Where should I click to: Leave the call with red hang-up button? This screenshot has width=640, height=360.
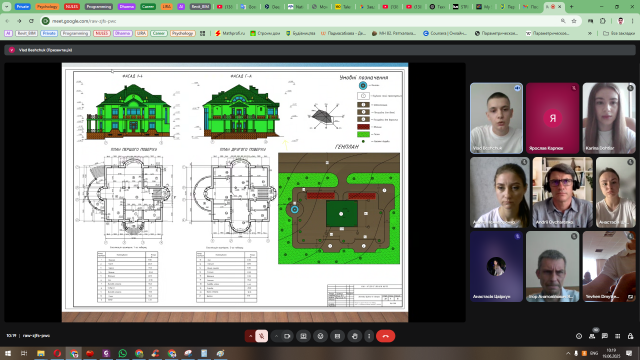pyautogui.click(x=385, y=336)
